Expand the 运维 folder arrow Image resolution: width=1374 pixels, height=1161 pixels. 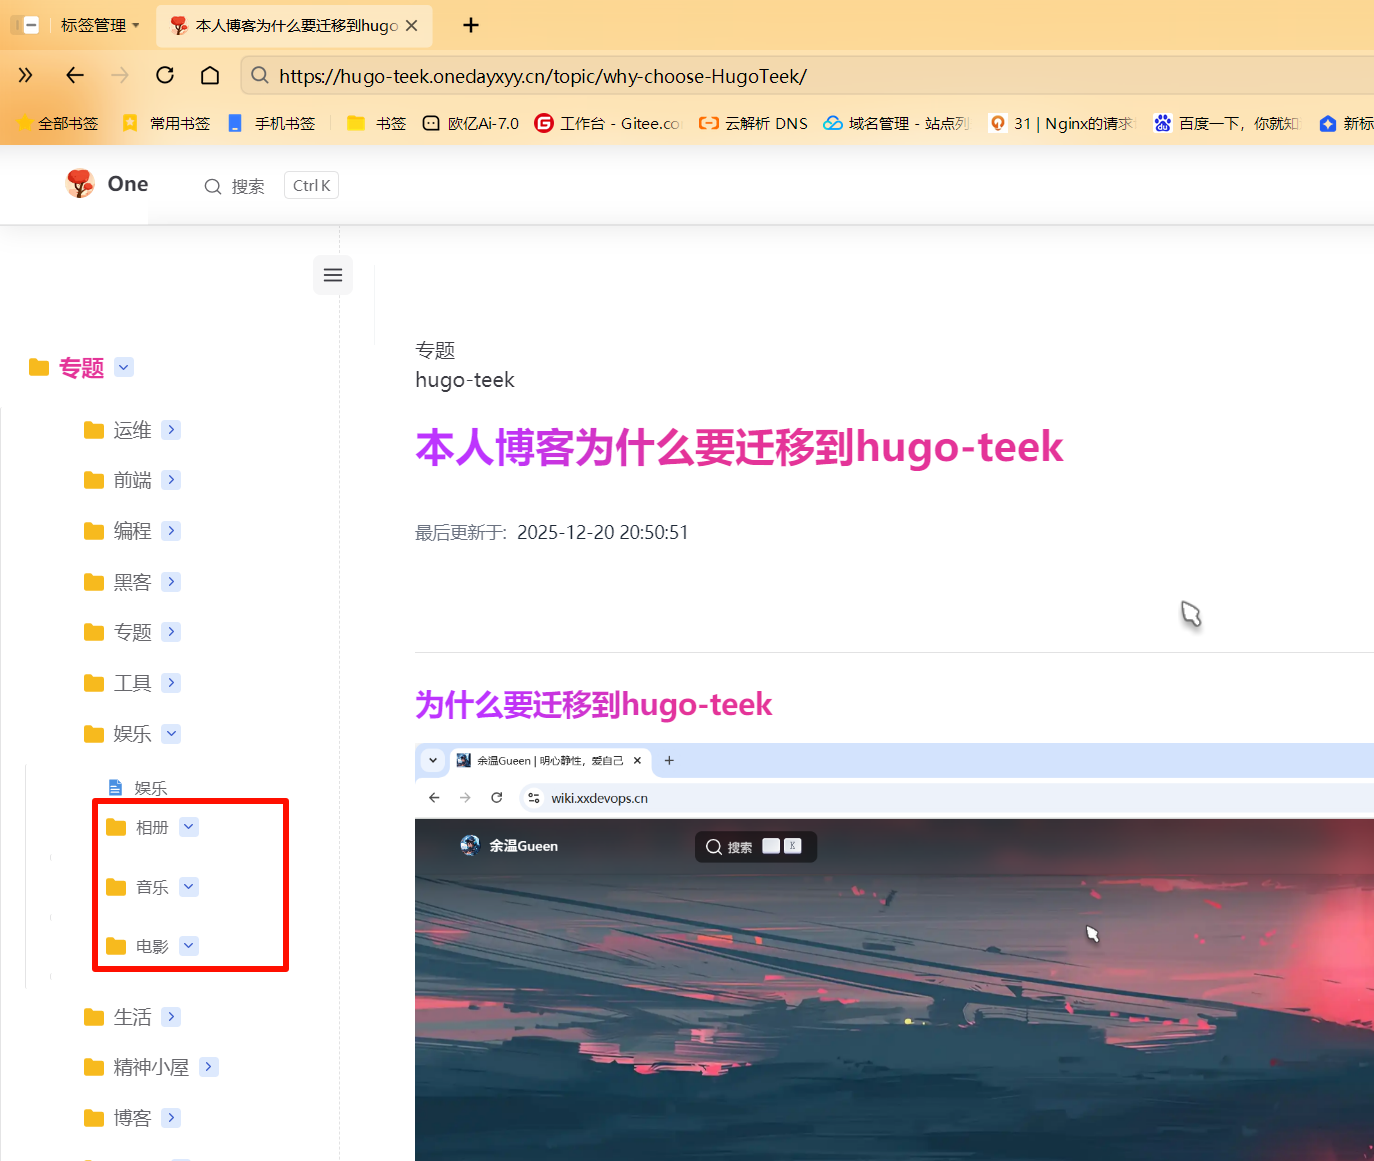coord(171,430)
